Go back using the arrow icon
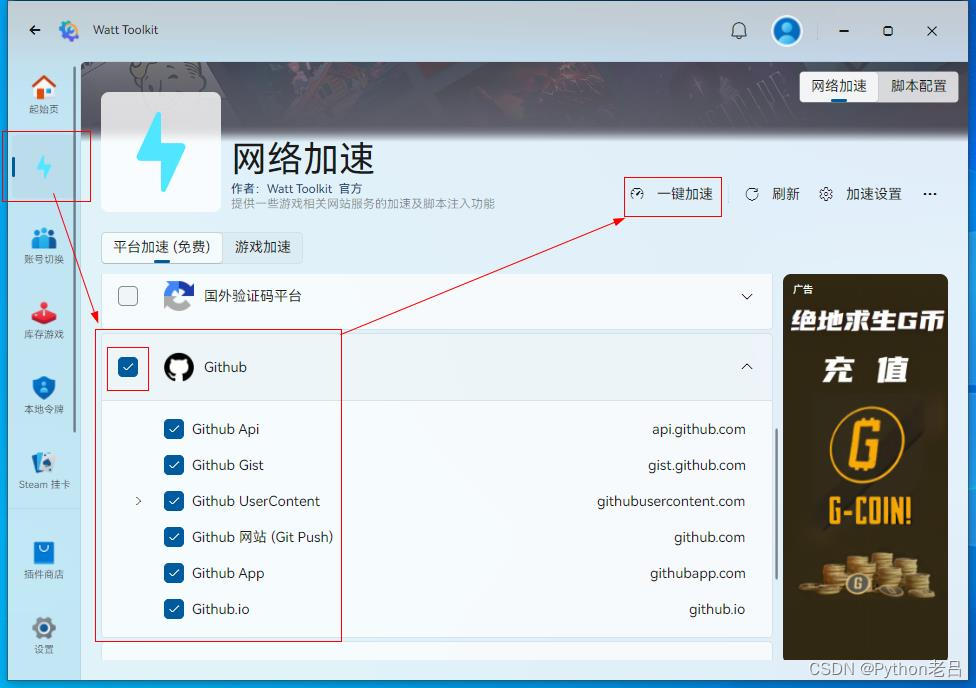The height and width of the screenshot is (688, 976). (35, 30)
